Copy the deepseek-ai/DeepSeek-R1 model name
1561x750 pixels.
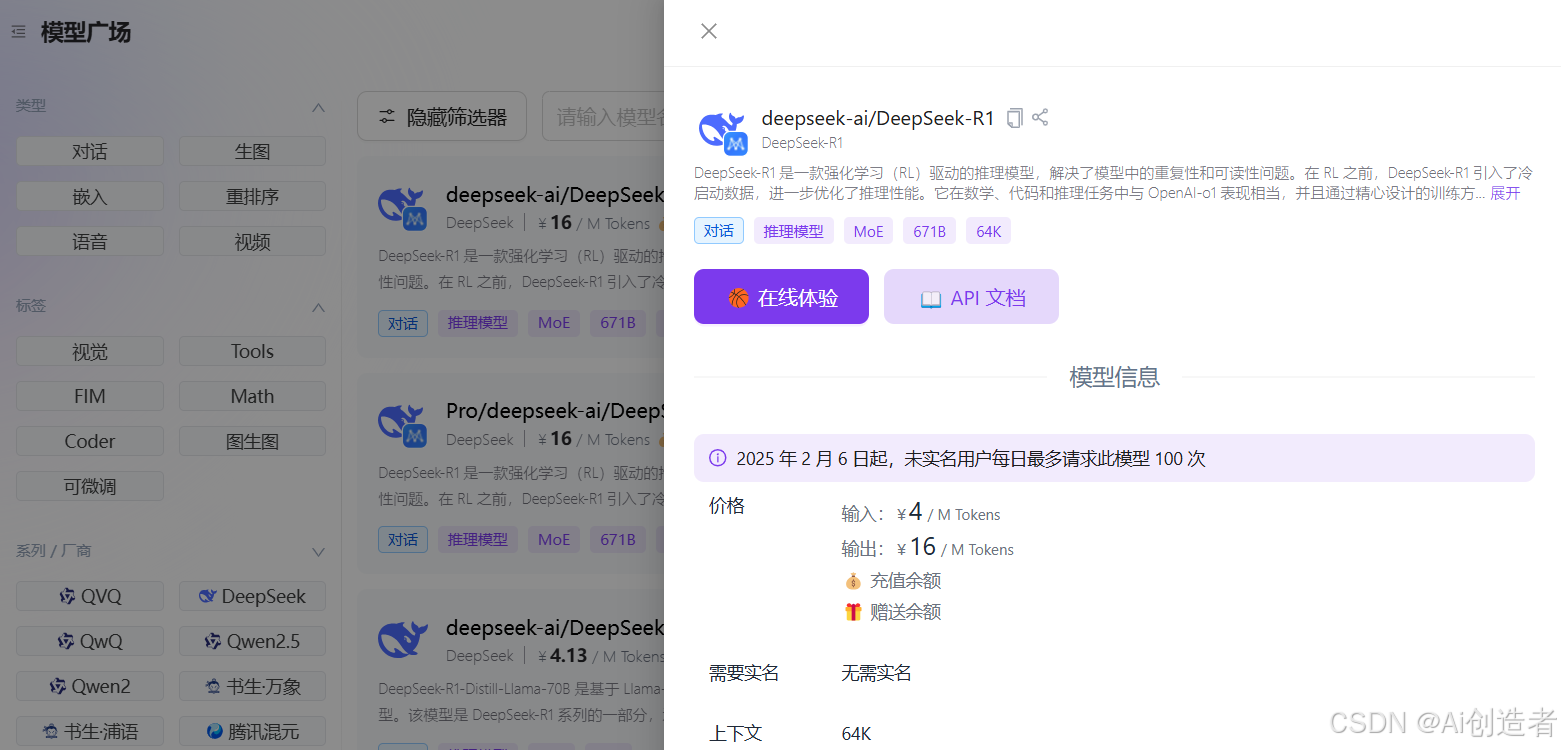(1014, 118)
